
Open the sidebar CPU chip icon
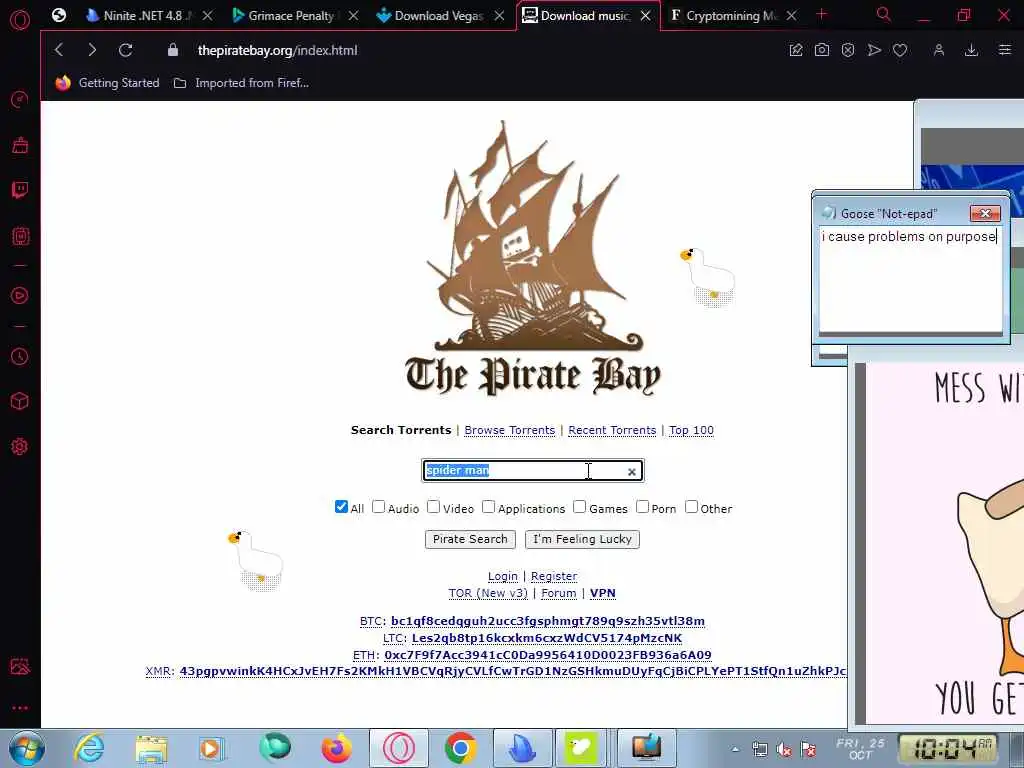click(20, 236)
